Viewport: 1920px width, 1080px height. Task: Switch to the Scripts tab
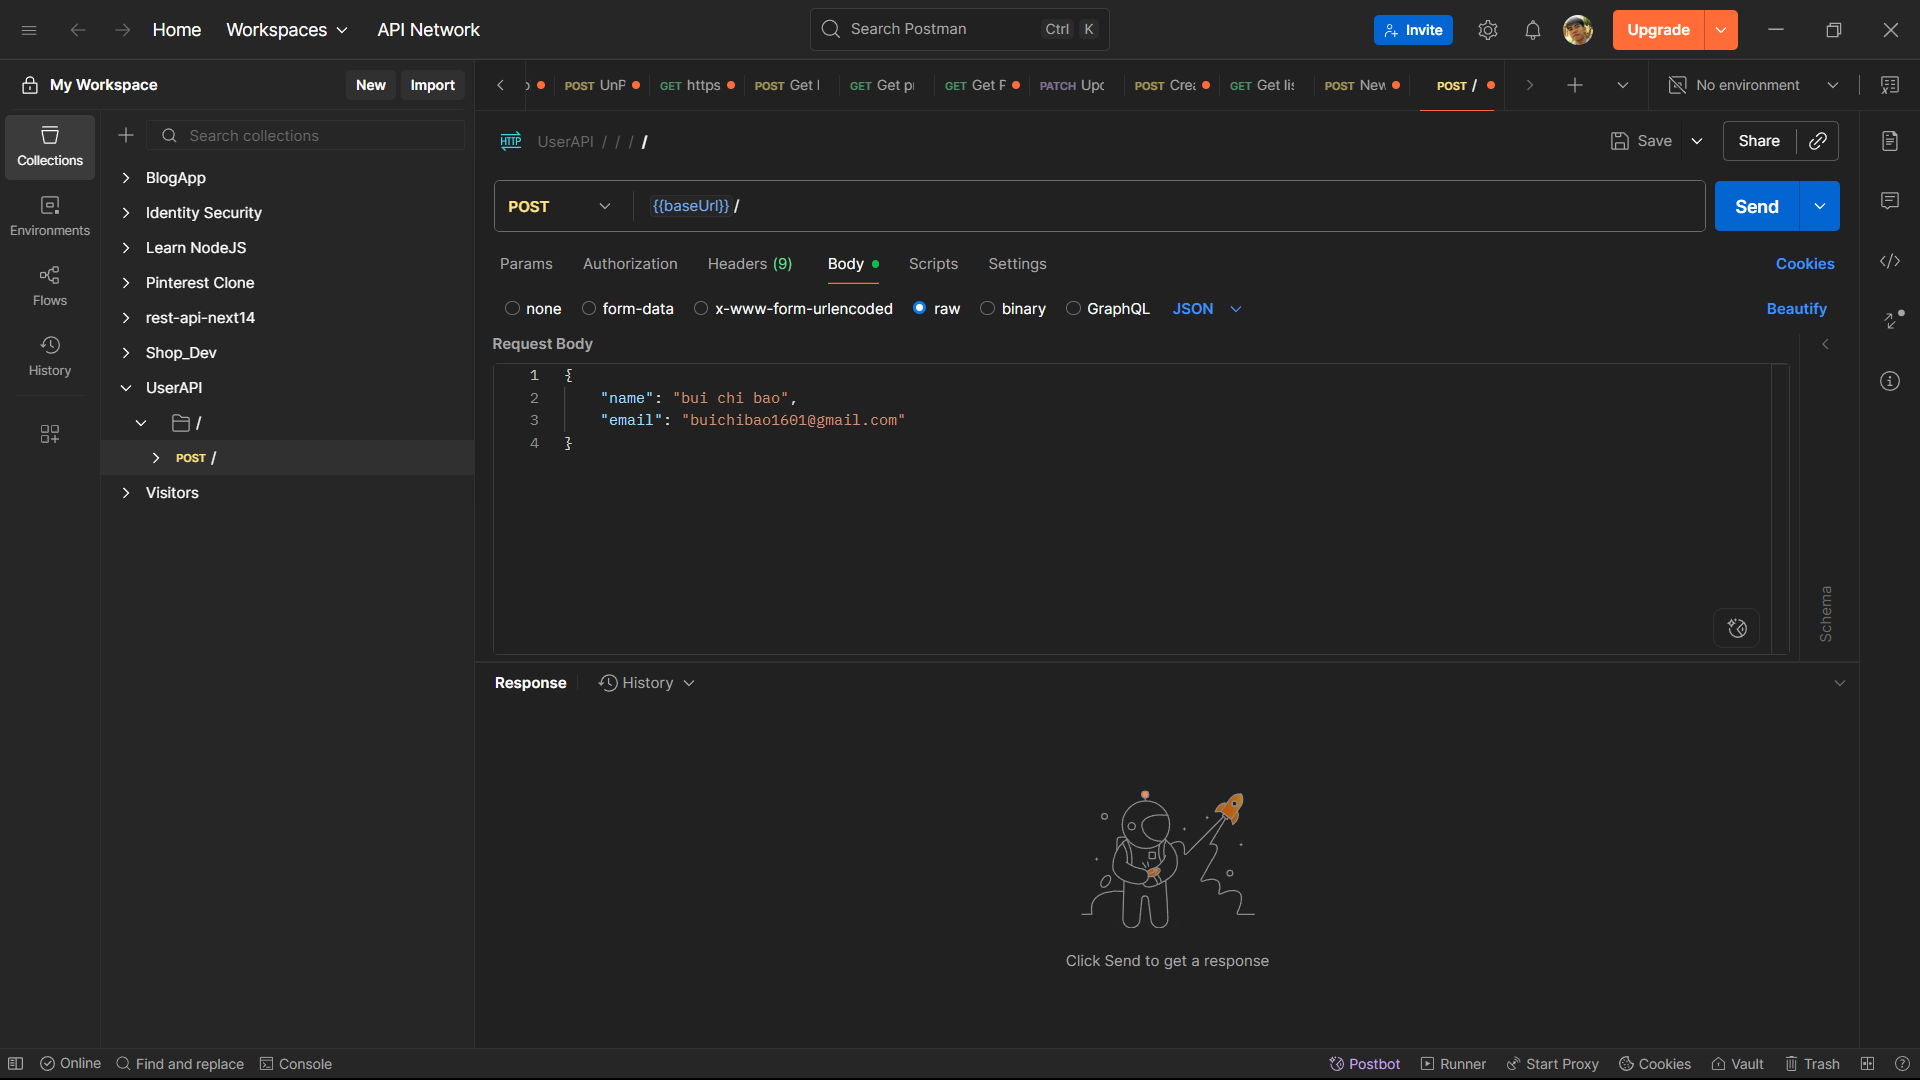coord(933,264)
